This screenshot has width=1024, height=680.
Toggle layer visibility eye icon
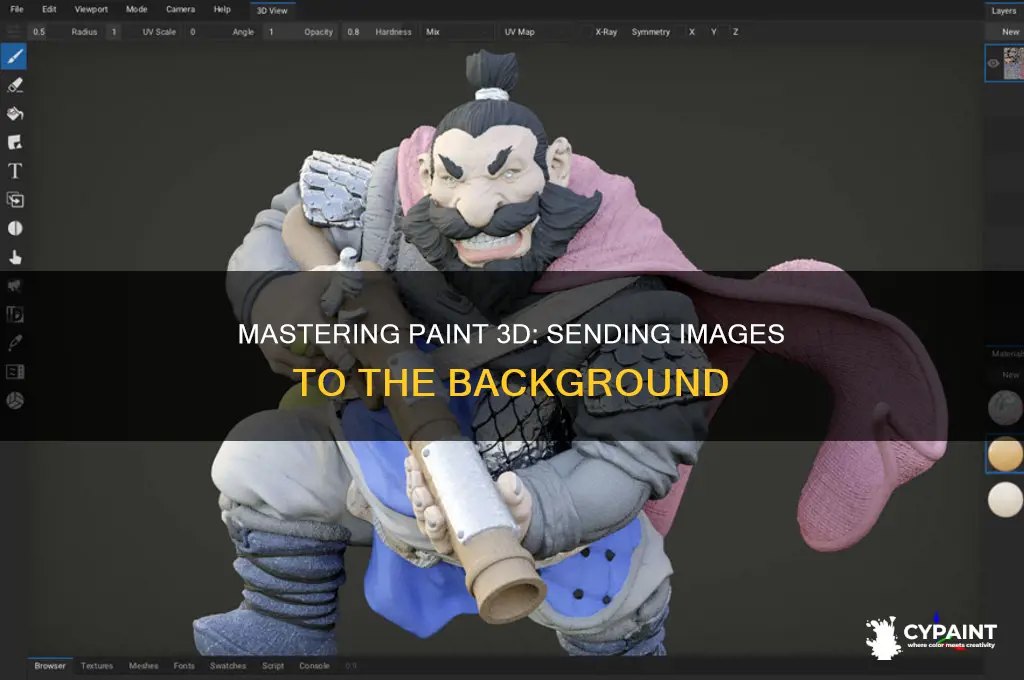coord(993,63)
